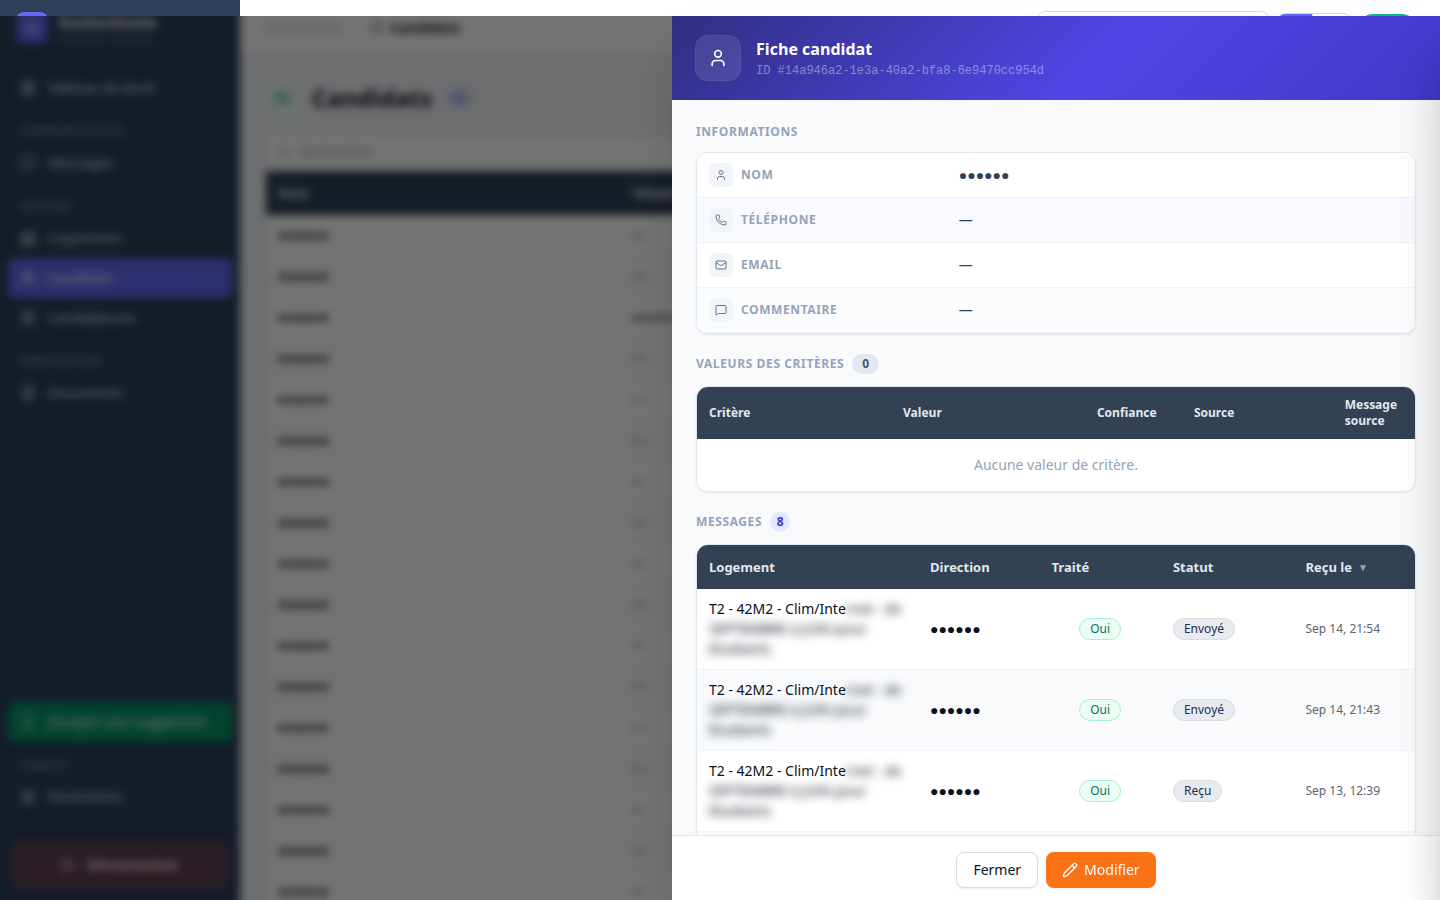Image resolution: width=1440 pixels, height=900 pixels.
Task: Select the candidate ID text in the header
Action: (x=900, y=71)
